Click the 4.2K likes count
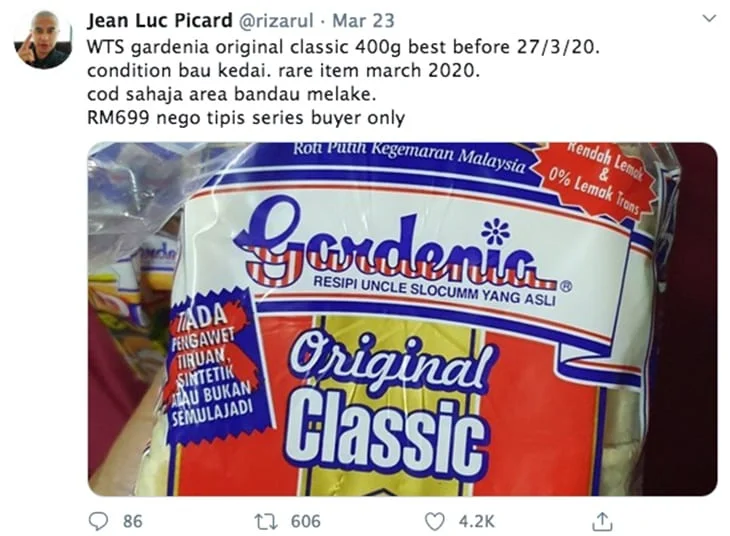This screenshot has width=730, height=536. [x=476, y=521]
